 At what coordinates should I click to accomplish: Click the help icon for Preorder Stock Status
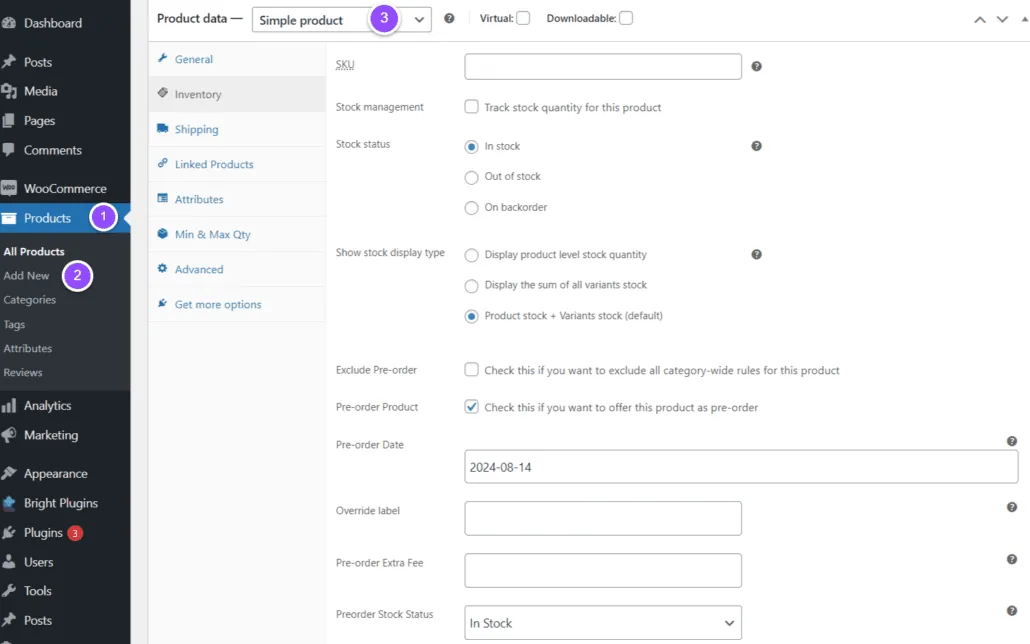(1012, 610)
